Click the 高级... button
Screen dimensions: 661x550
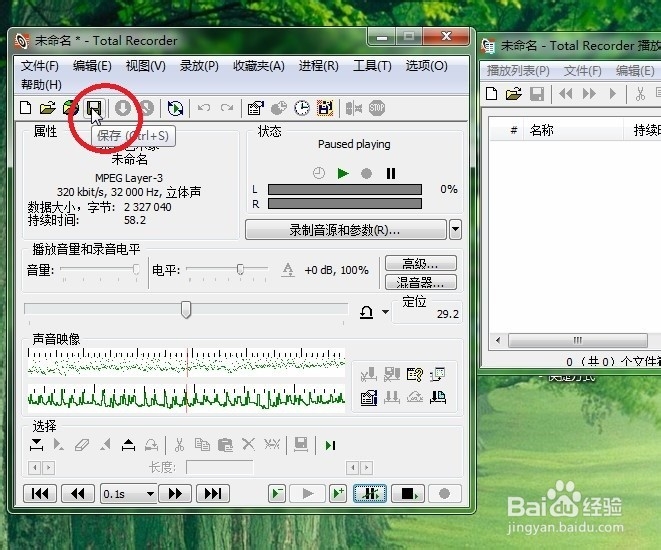[x=421, y=264]
